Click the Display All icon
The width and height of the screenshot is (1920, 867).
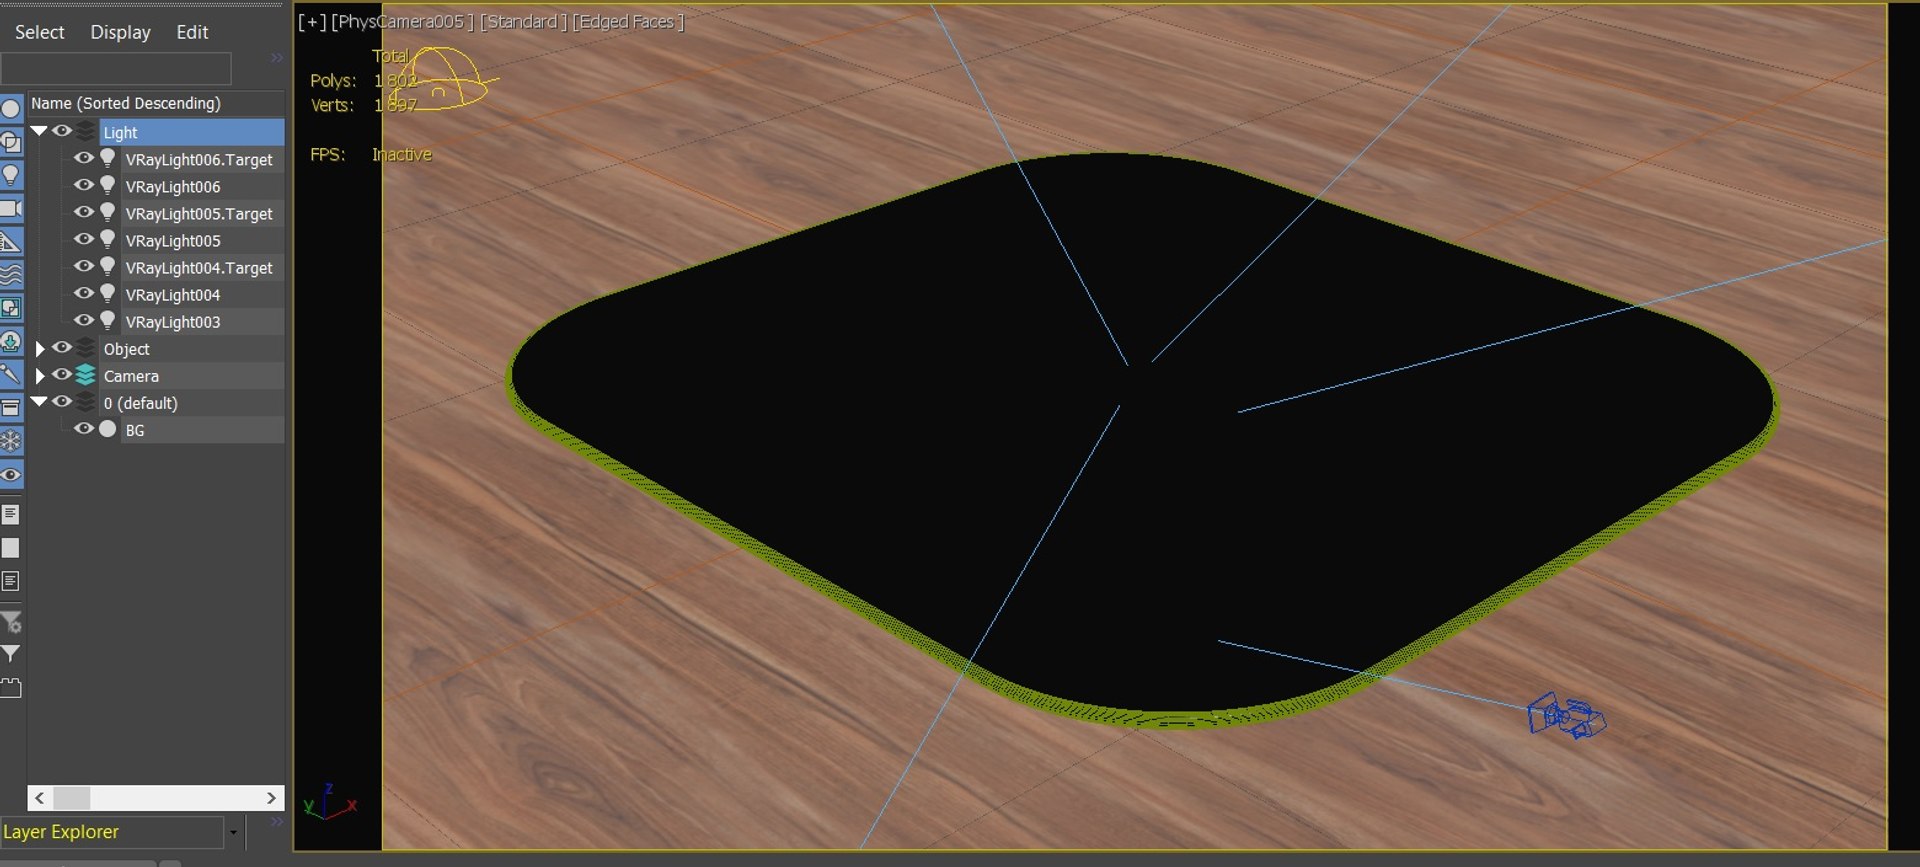click(x=11, y=514)
